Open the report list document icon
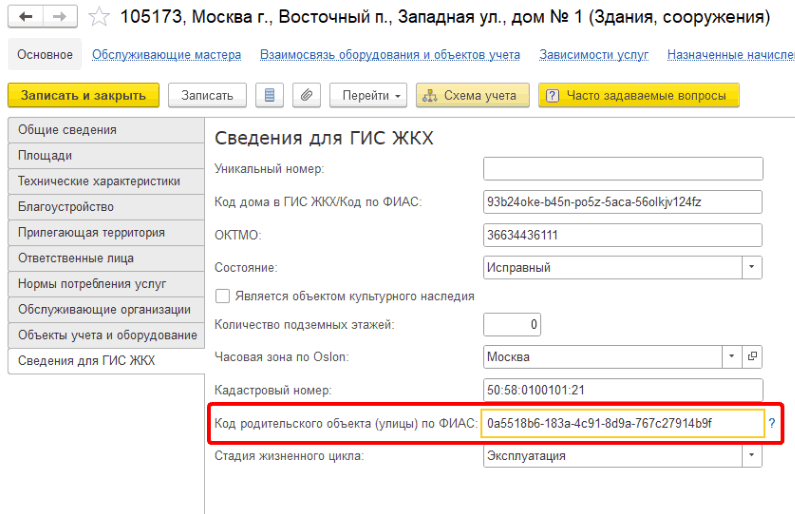This screenshot has height=514, width=795. 268,95
